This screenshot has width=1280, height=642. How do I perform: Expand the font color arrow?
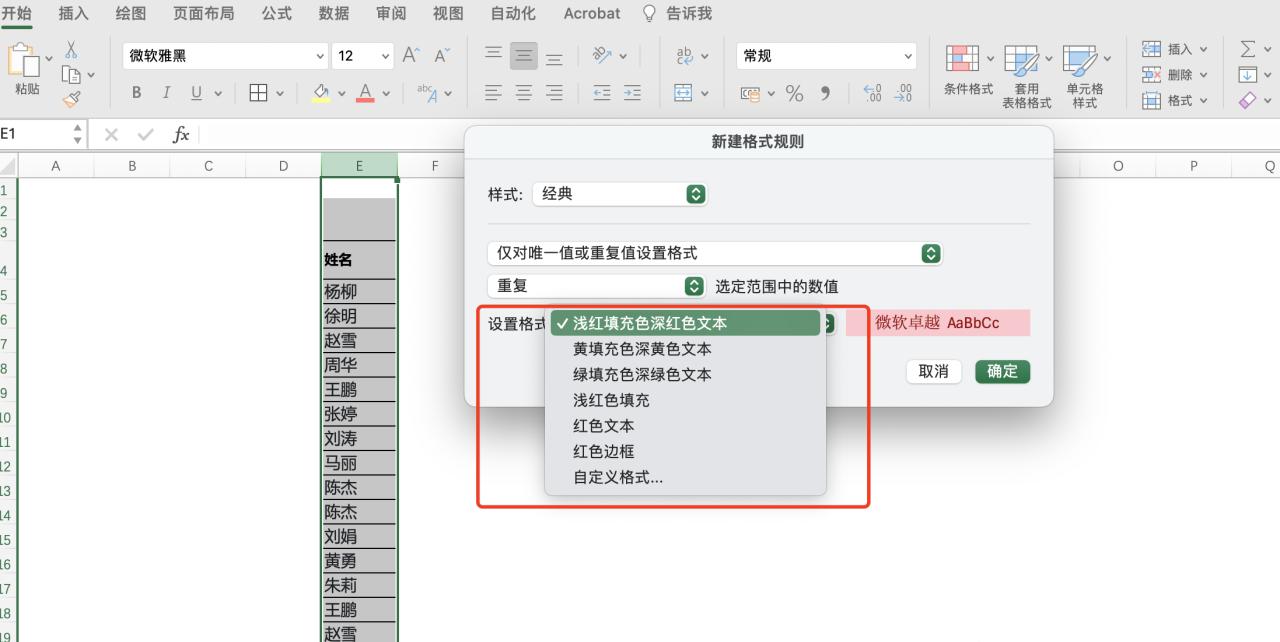pyautogui.click(x=386, y=93)
